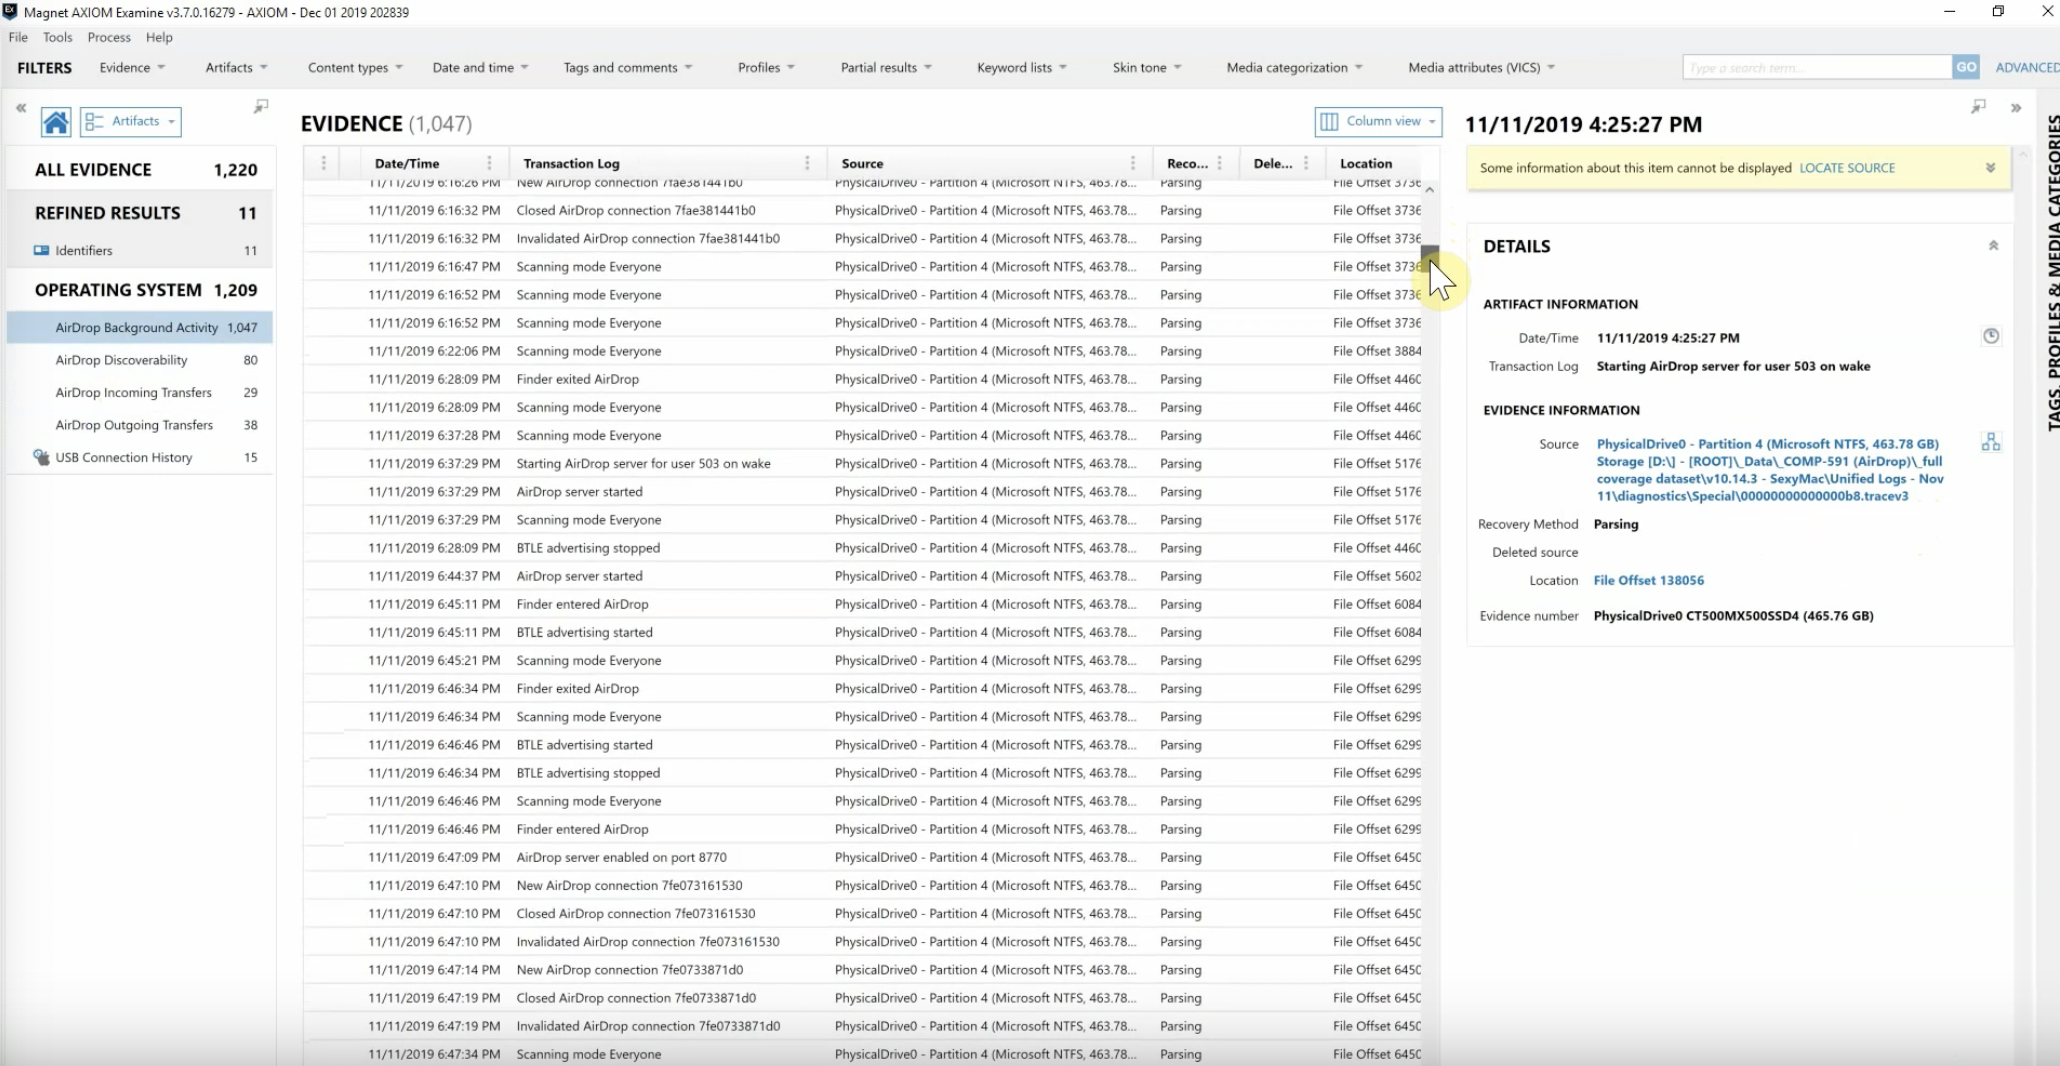Viewport: 2060px width, 1066px height.
Task: Select USB Connection History artifact
Action: (140, 457)
